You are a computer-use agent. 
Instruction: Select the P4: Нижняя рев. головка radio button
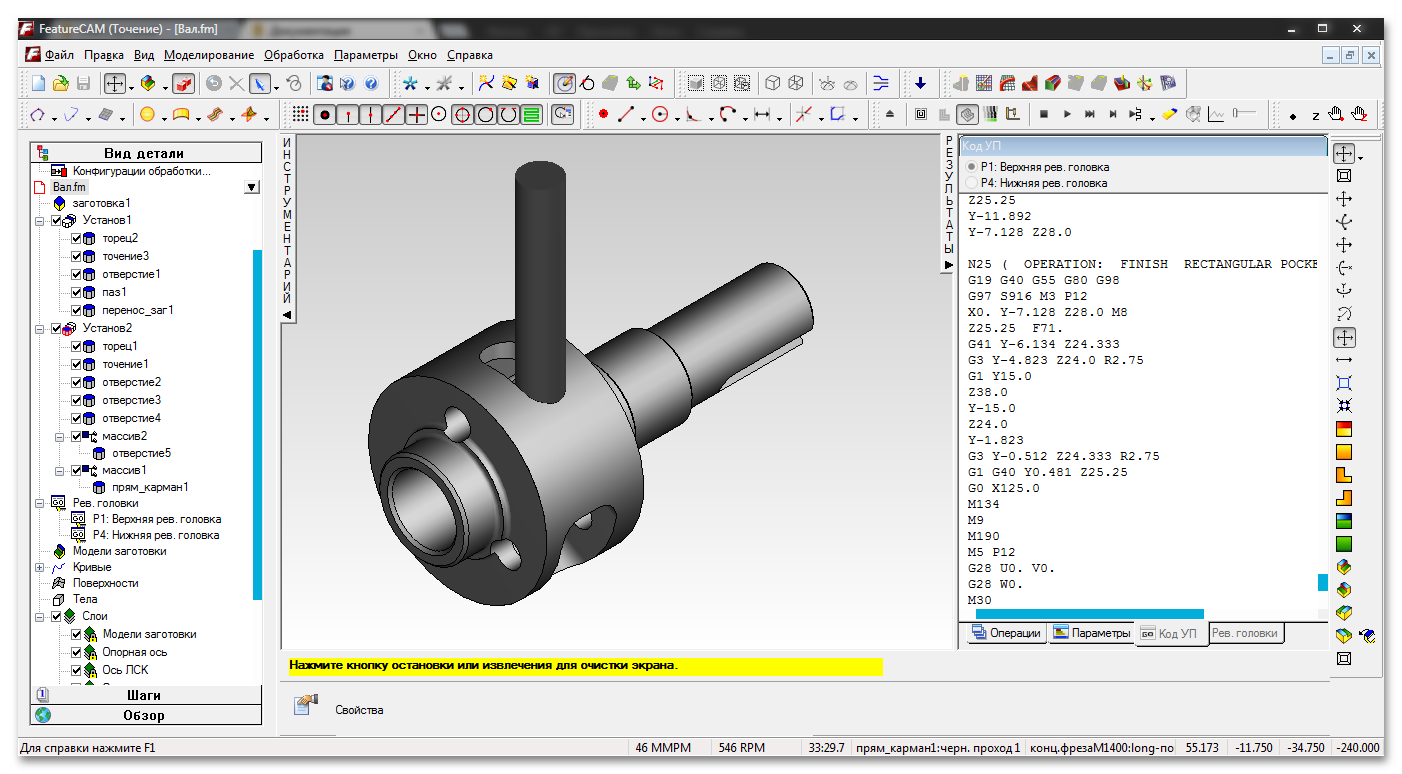[x=972, y=183]
